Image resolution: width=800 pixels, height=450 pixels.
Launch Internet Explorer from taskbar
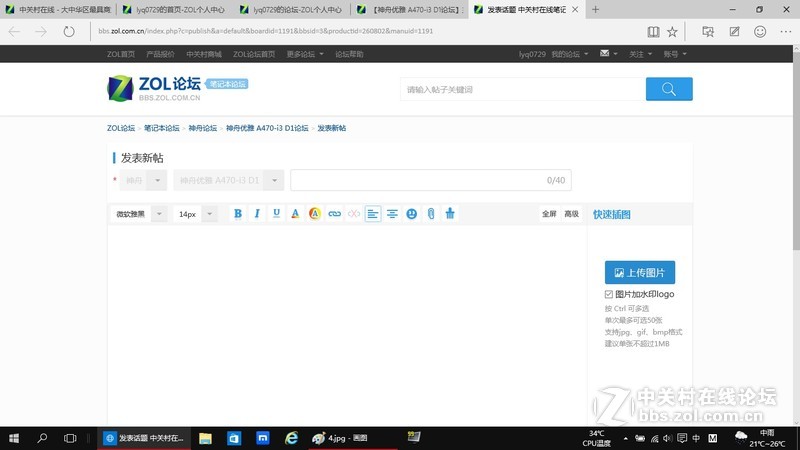[x=291, y=438]
